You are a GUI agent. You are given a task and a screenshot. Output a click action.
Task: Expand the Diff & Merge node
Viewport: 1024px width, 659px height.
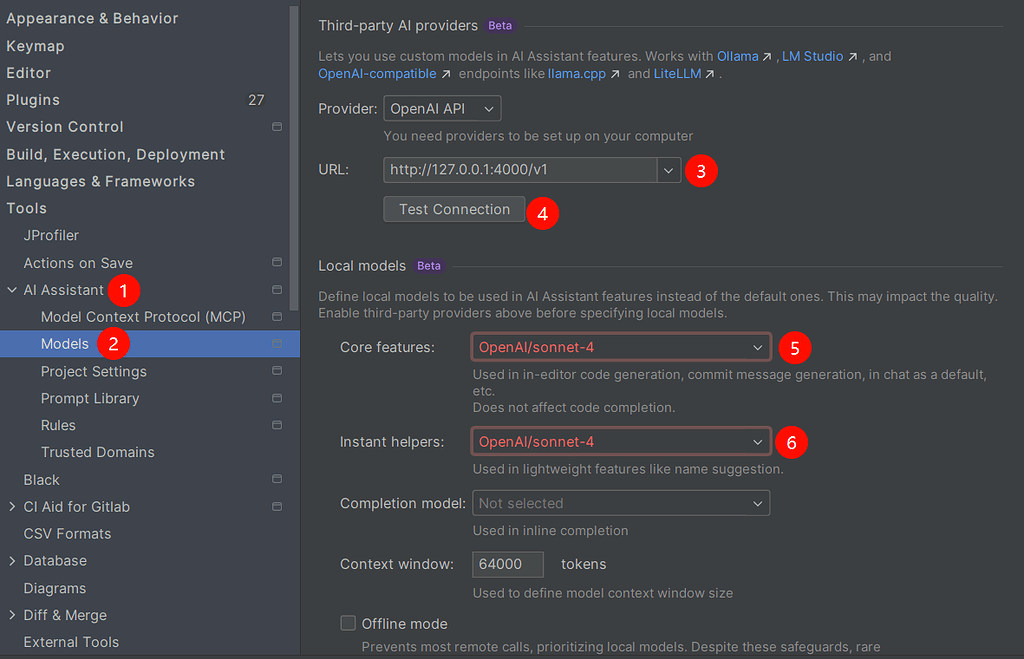click(12, 615)
